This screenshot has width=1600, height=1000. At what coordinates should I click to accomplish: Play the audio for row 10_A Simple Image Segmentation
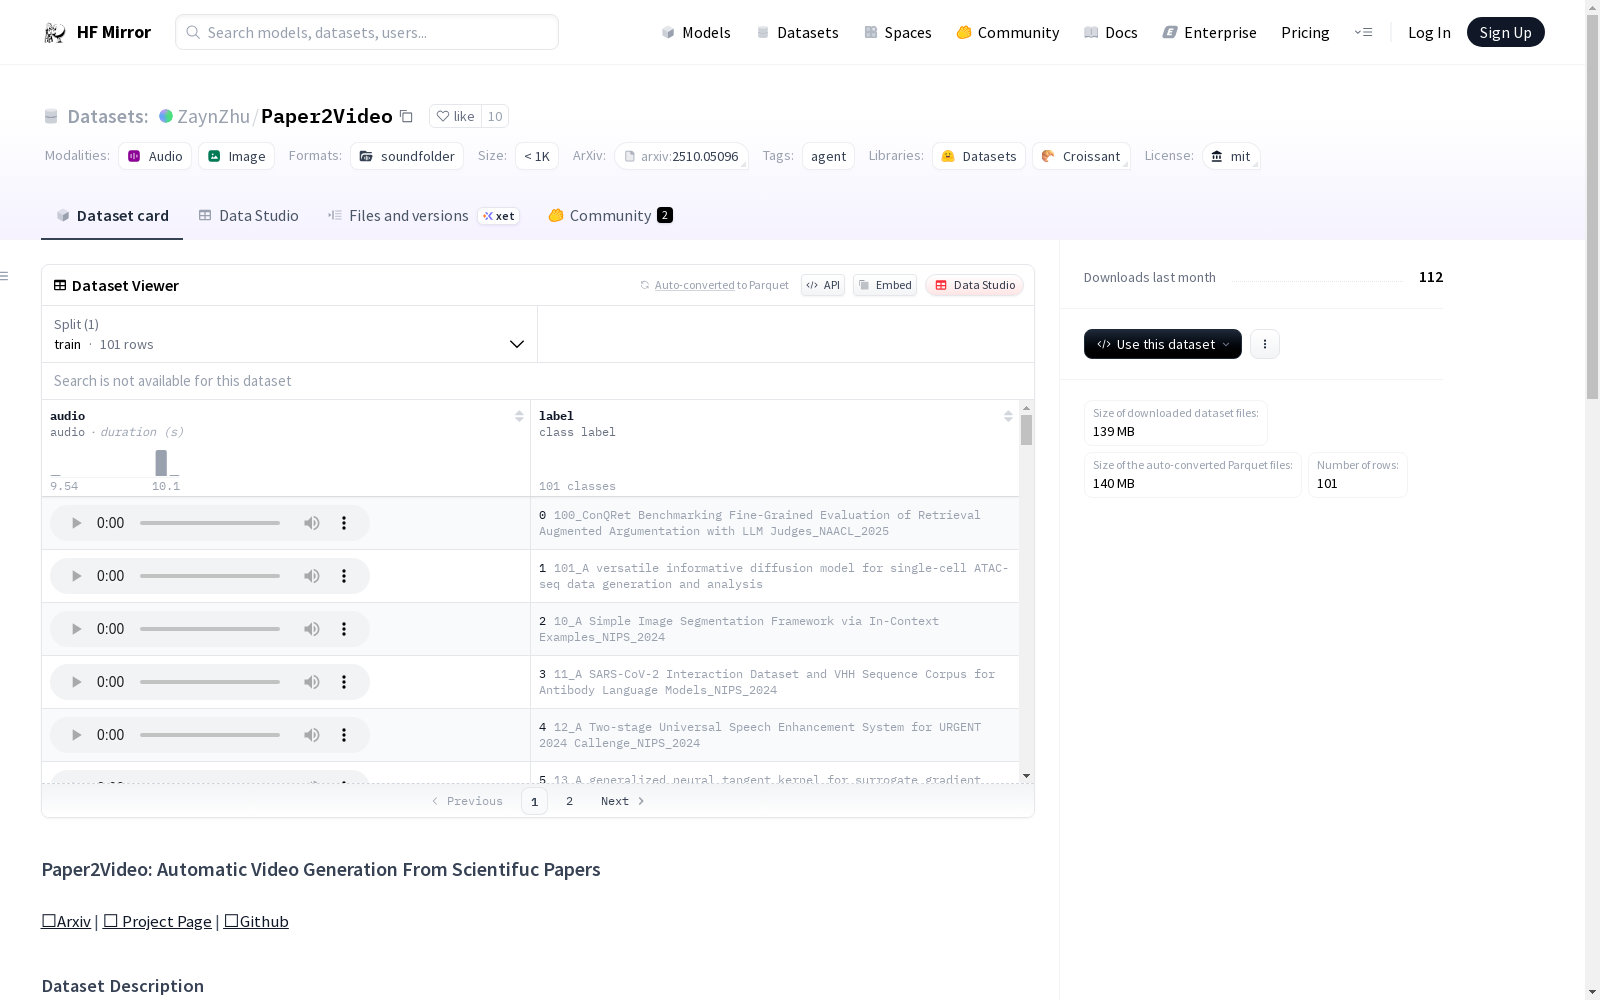click(x=77, y=629)
